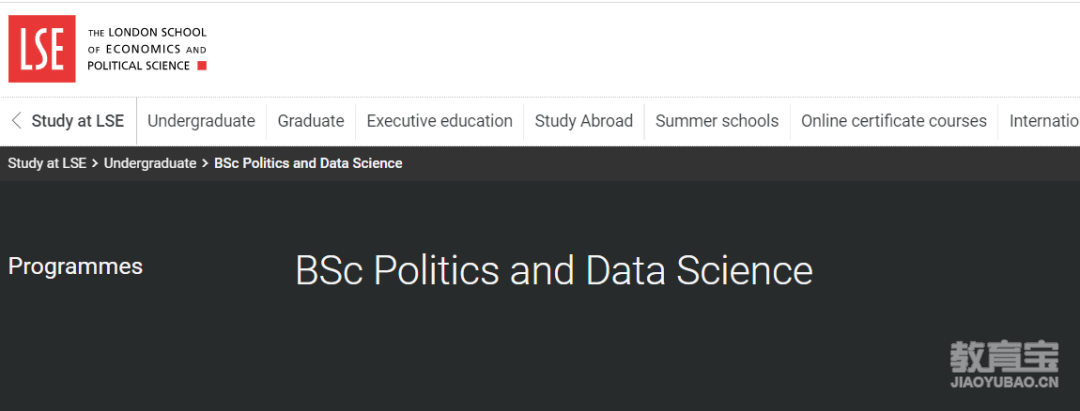Screen dimensions: 1080x411
Task: Click the red LSE logo square
Action: pos(41,49)
